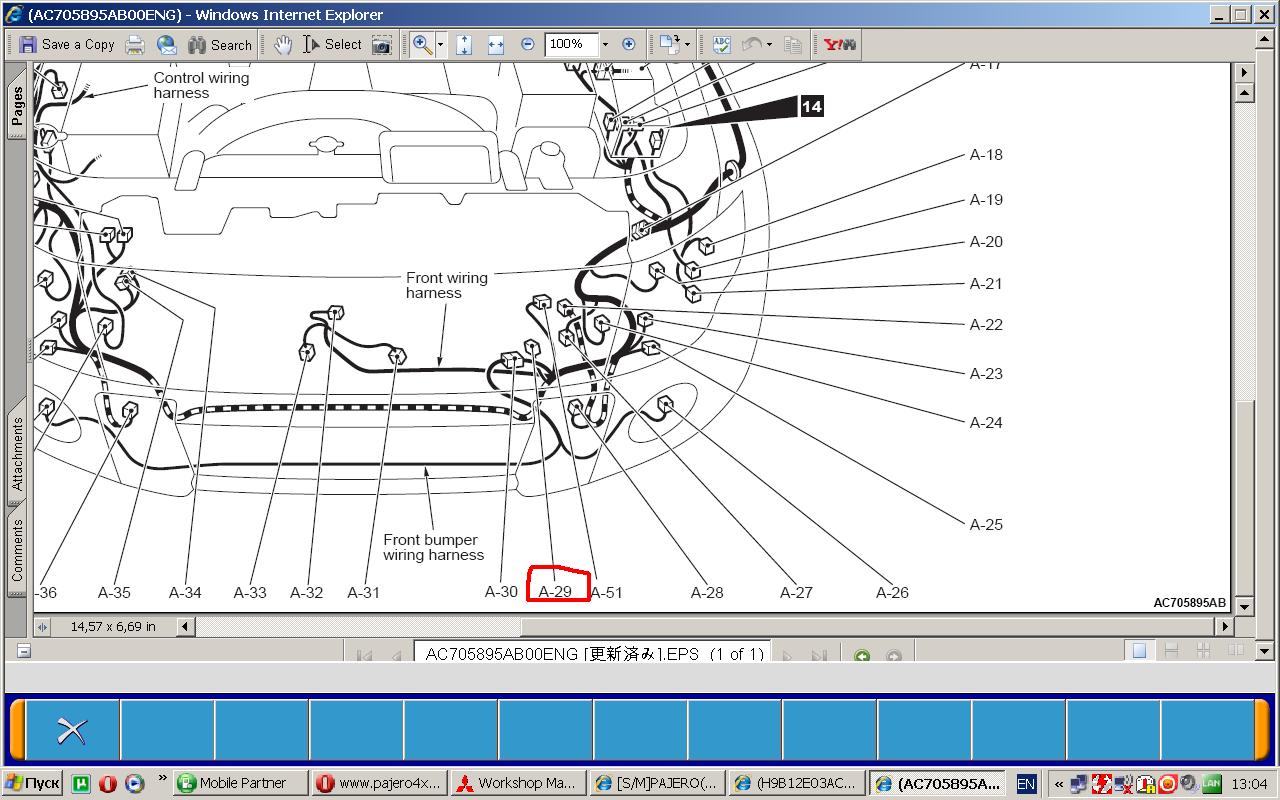
Task: Click the email document icon
Action: point(166,44)
